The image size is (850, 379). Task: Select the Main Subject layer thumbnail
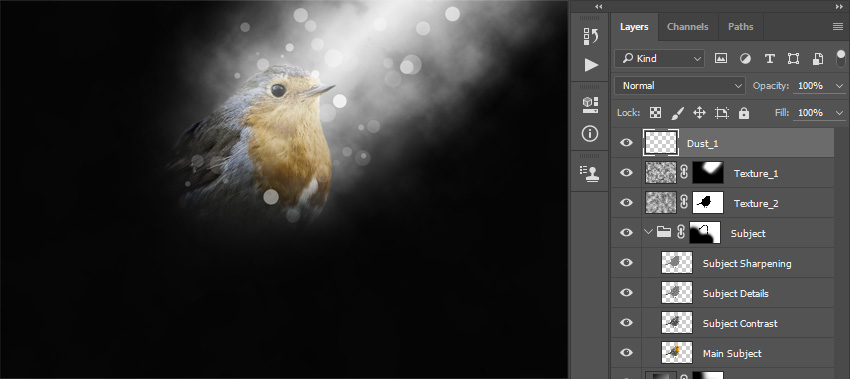point(677,352)
